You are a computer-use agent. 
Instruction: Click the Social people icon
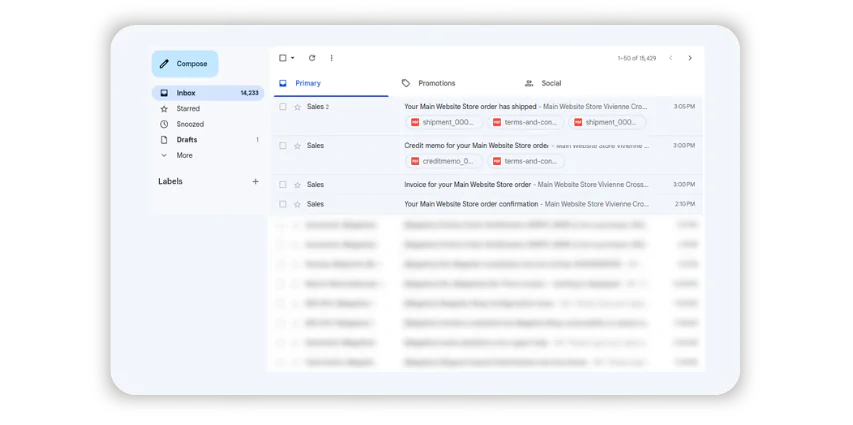point(529,83)
